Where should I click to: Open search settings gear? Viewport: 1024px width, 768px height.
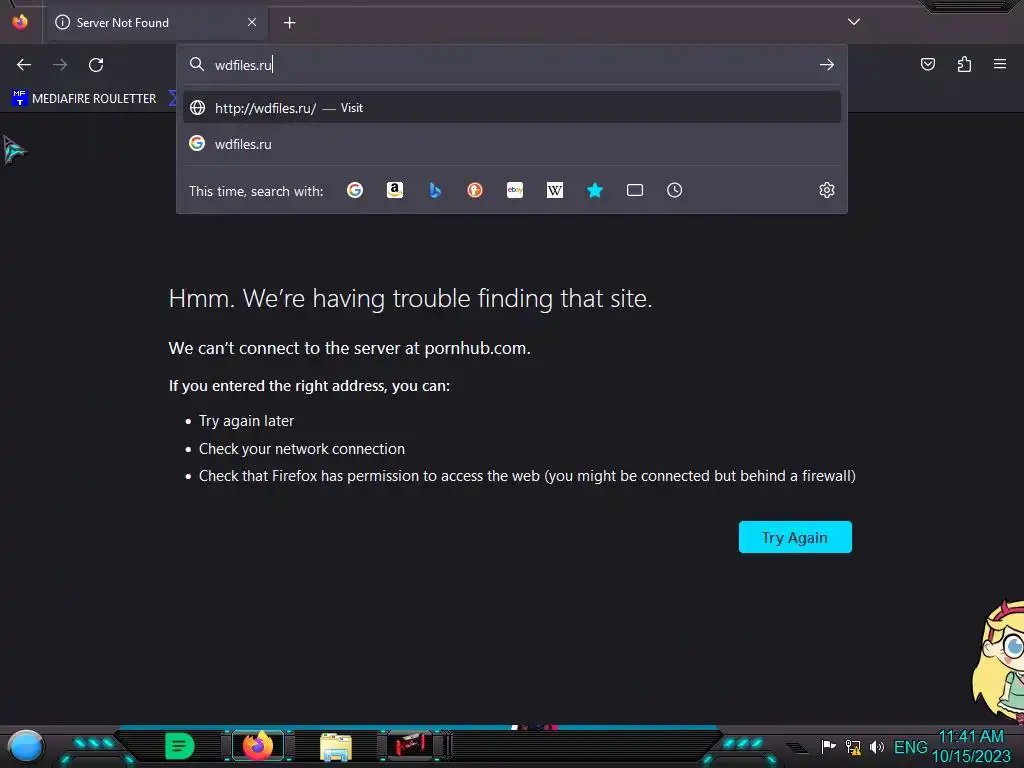[x=827, y=190]
